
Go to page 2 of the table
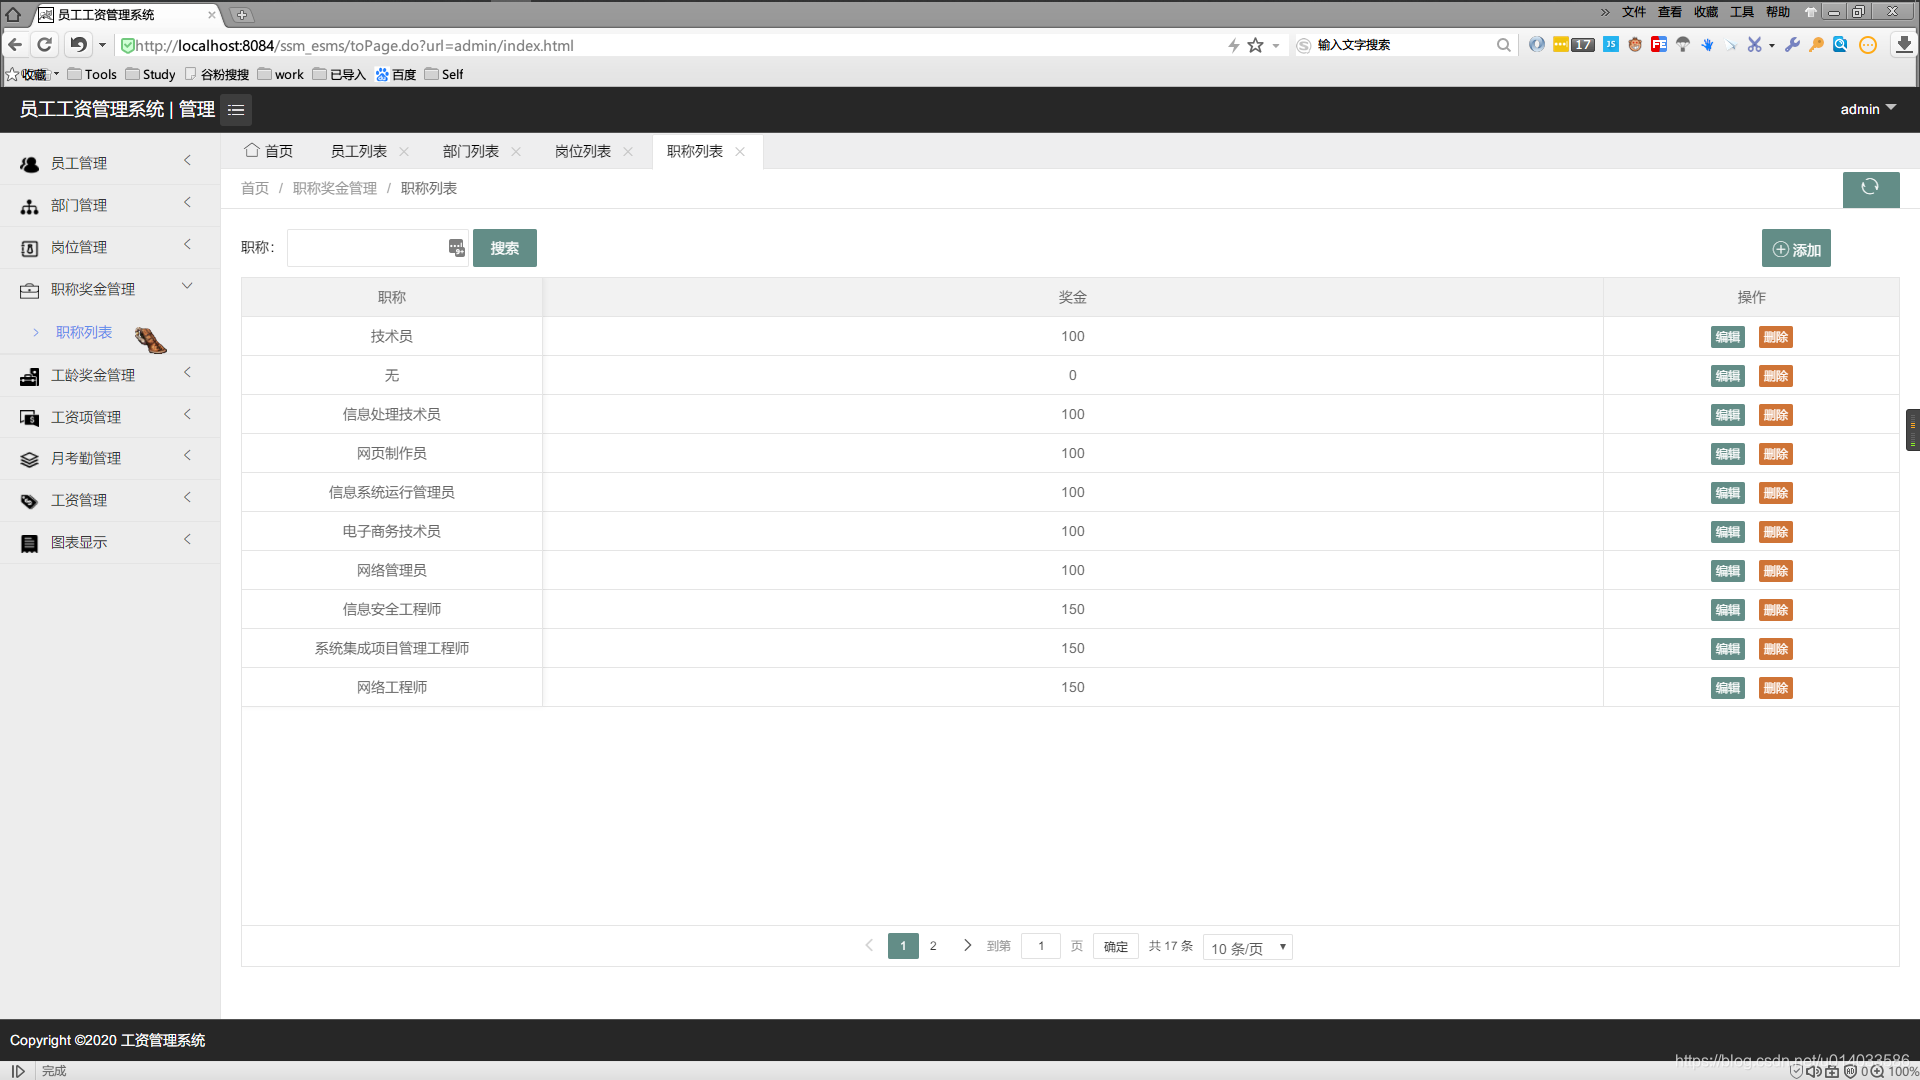coord(933,946)
